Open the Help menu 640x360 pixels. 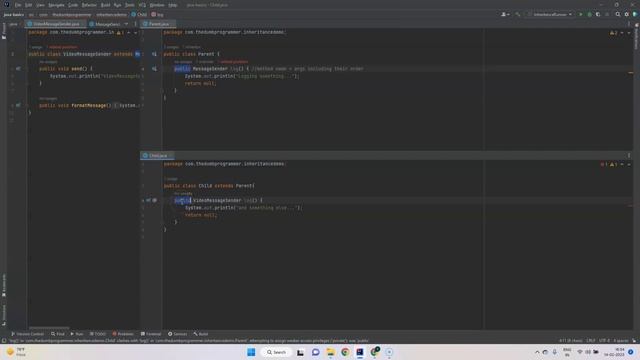point(173,5)
